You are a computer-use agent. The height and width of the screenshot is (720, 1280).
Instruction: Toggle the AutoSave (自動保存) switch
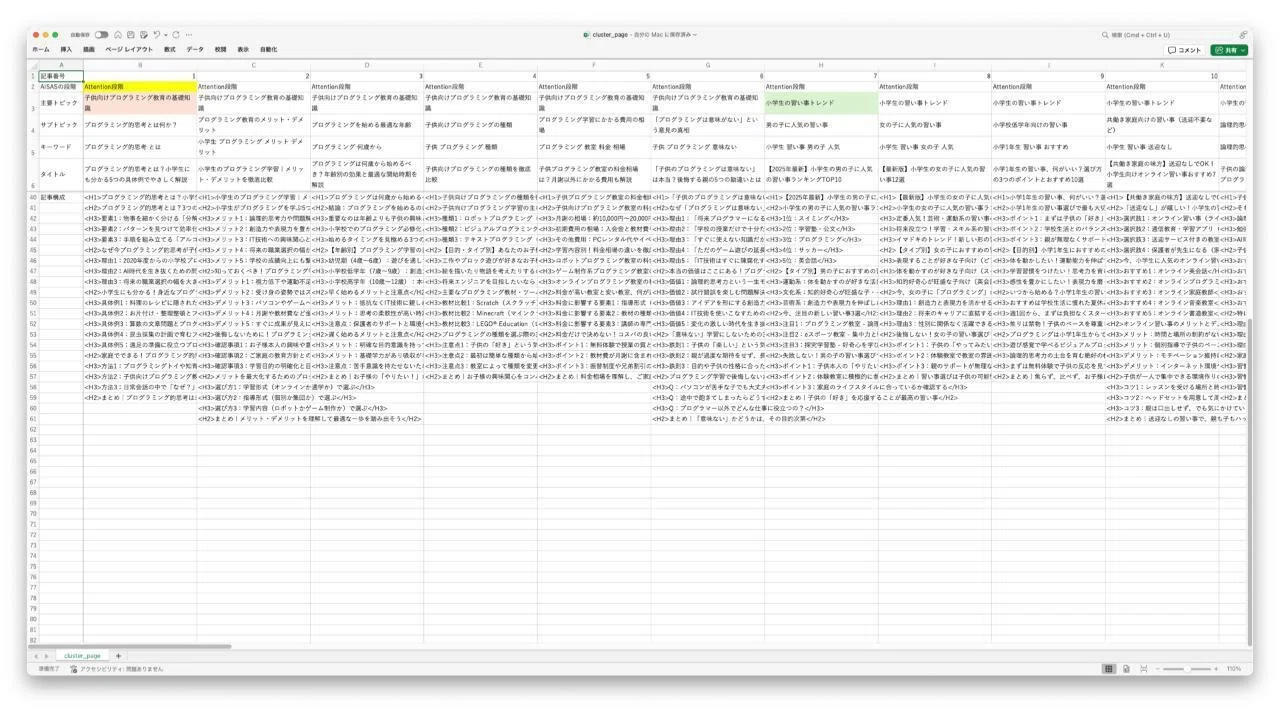click(101, 35)
